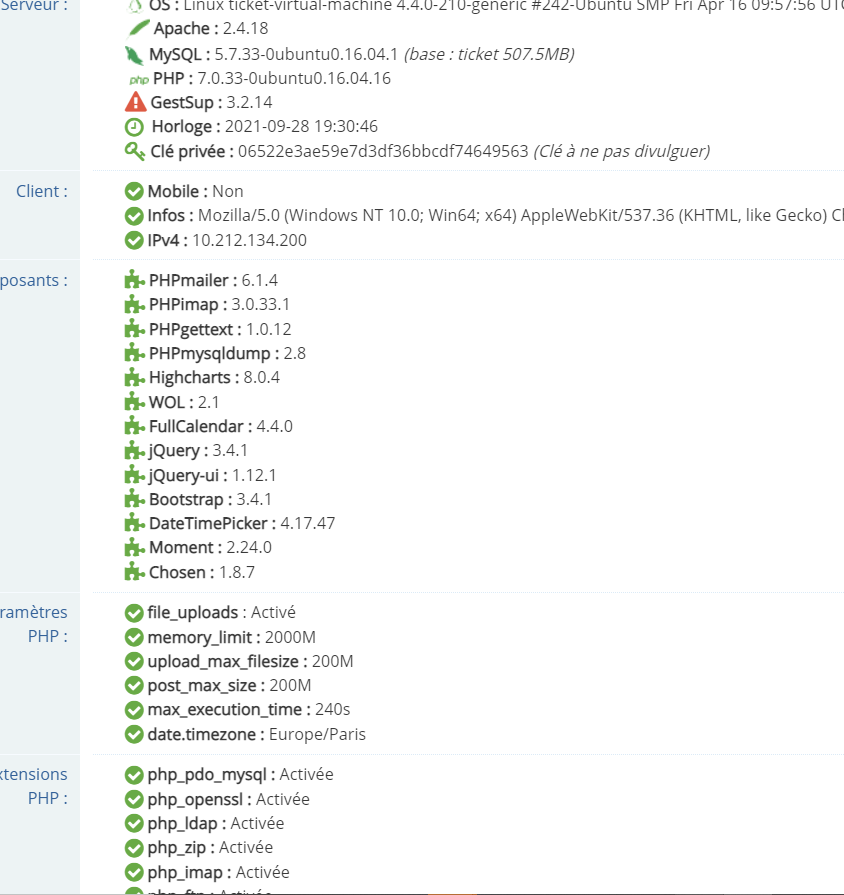Screen dimensions: 844x895
Task: Click the puzzle icon beside Chosen
Action: pyautogui.click(x=134, y=572)
